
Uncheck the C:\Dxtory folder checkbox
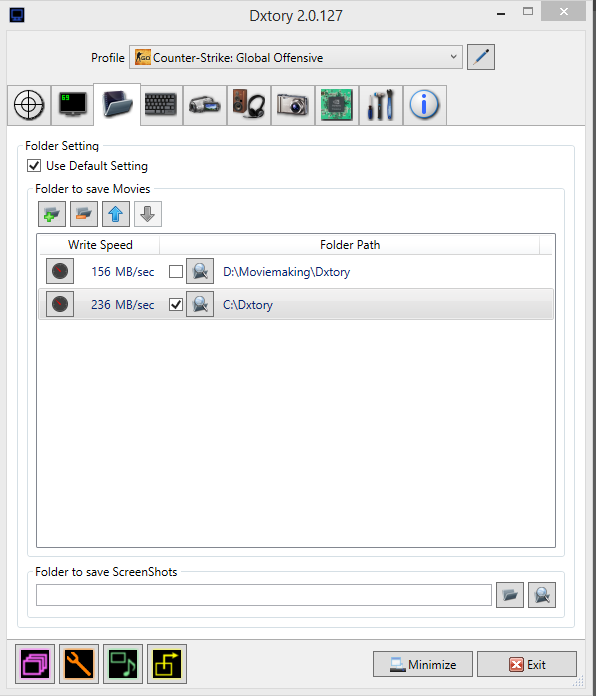coord(176,304)
